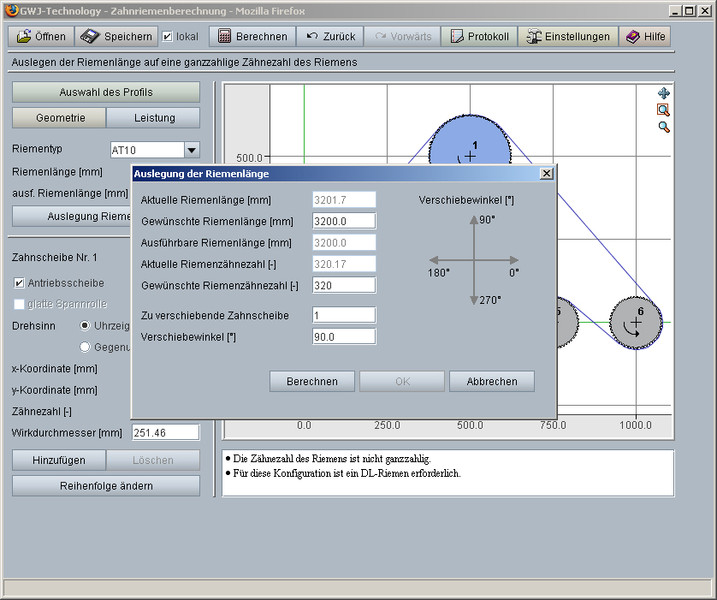Viewport: 717px width, 600px height.
Task: Click the Verschiebewinkel value field
Action: (343, 336)
